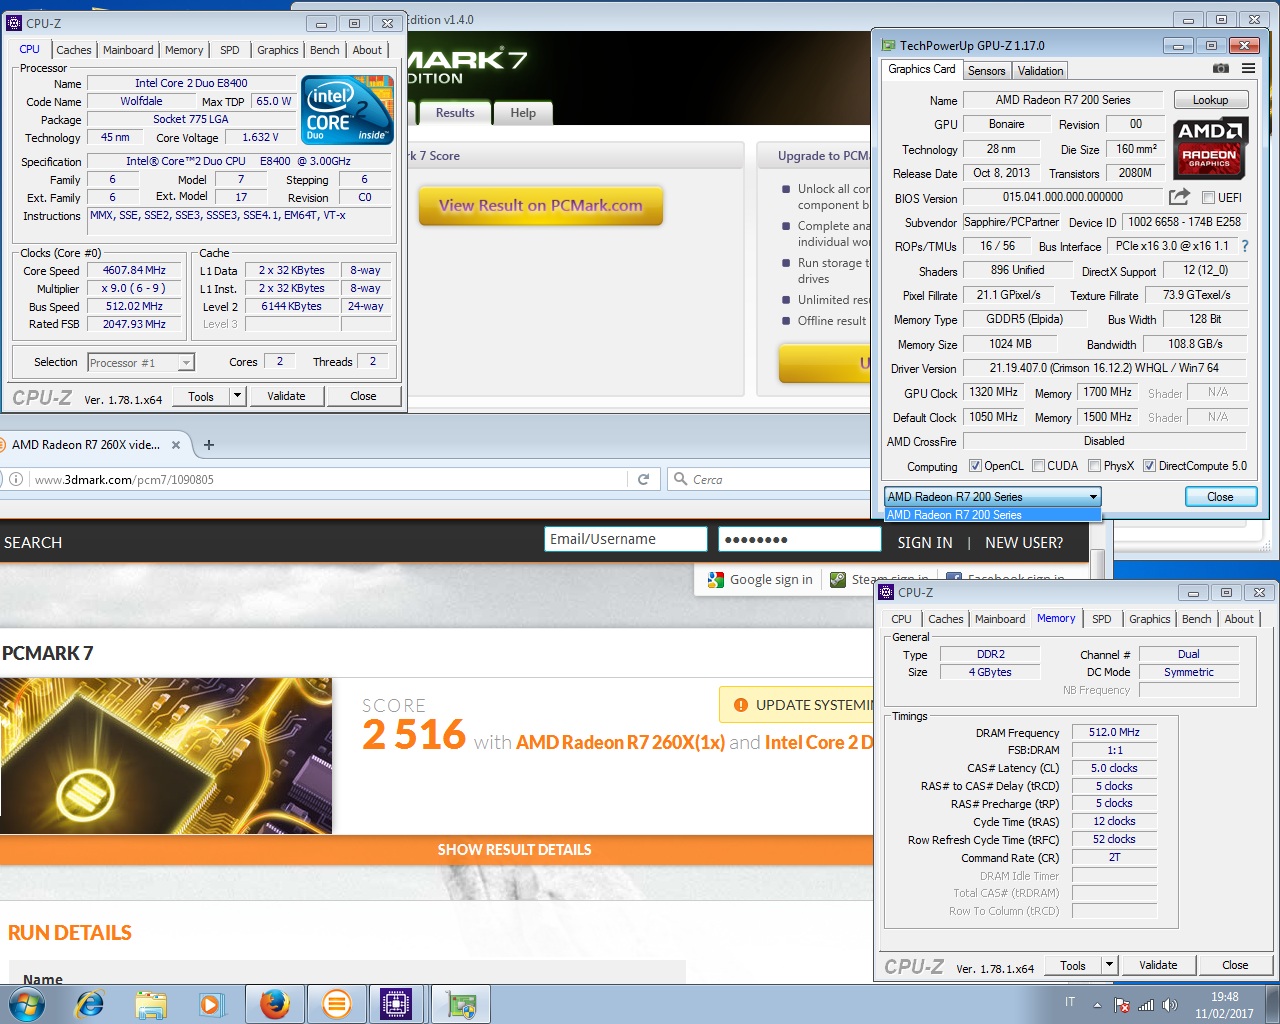This screenshot has height=1024, width=1280.
Task: Click the browser reload icon
Action: [x=644, y=479]
